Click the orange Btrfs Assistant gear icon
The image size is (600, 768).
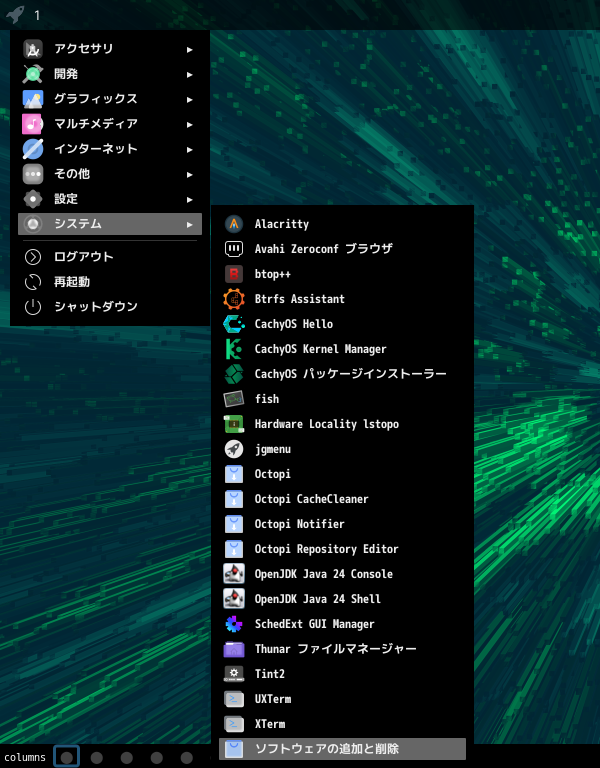(234, 299)
